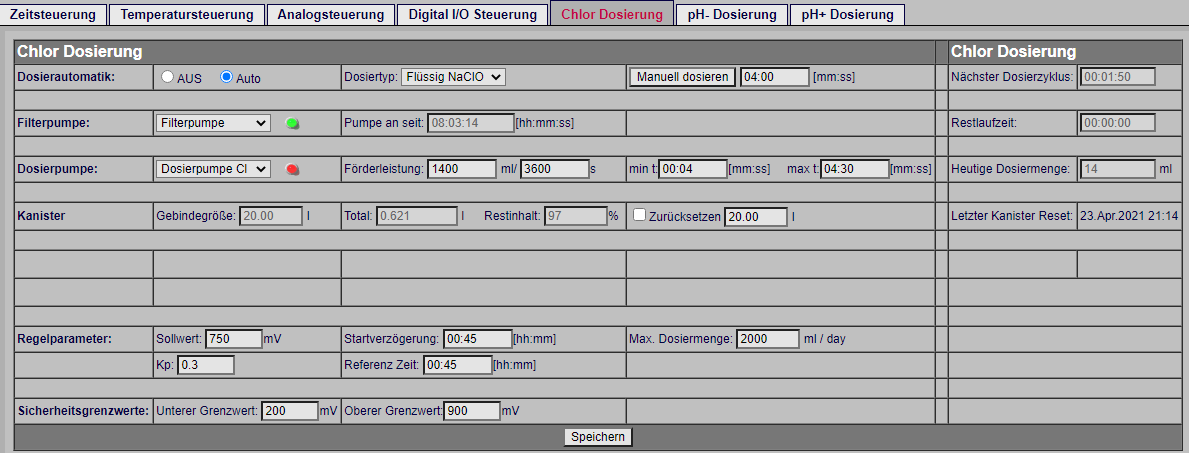This screenshot has height=453, width=1189.
Task: Click the Restlaufzeit 00:00:00 field
Action: tap(1117, 123)
